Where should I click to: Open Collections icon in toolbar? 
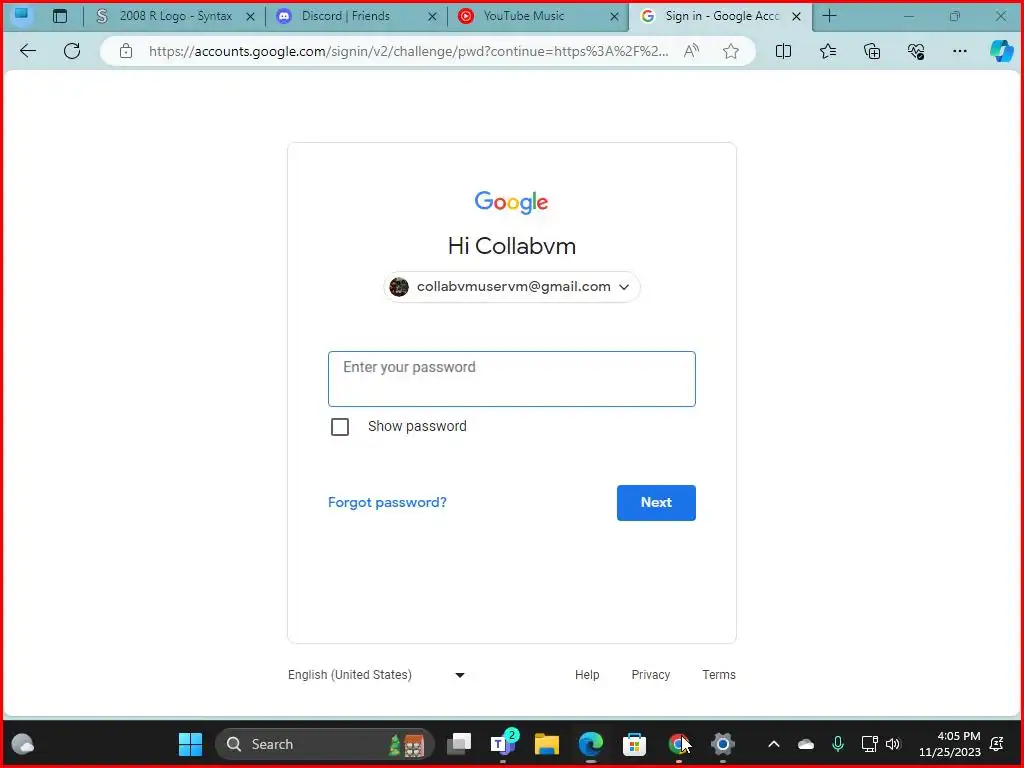click(872, 51)
